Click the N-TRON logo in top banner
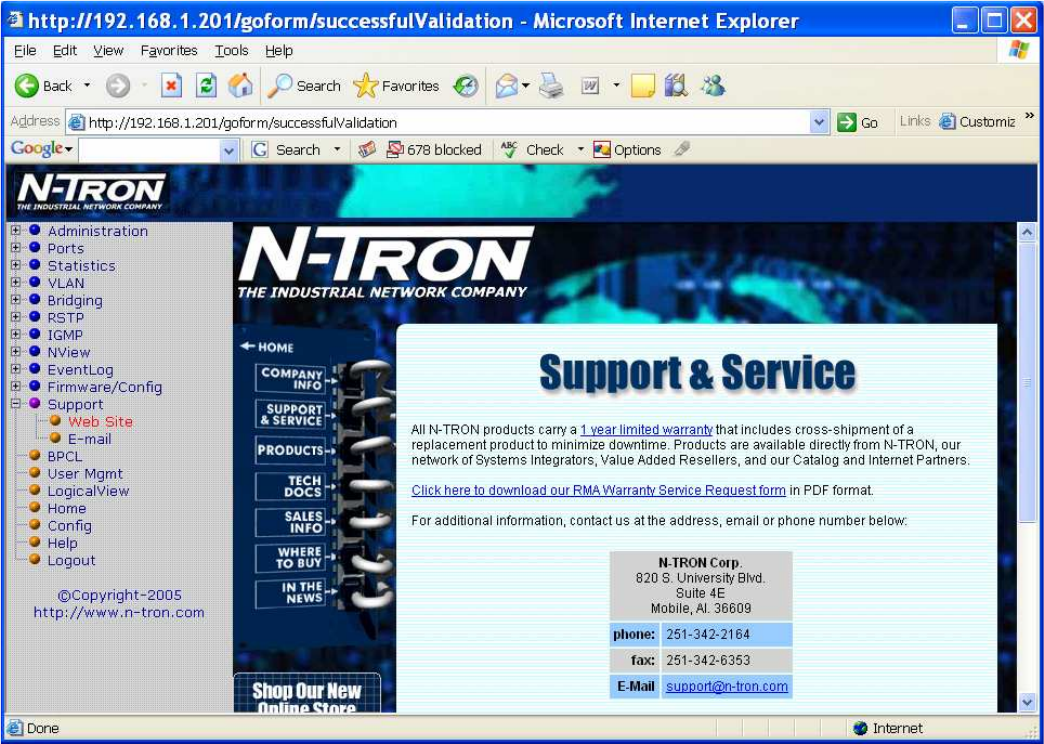Screen dimensions: 1044x744 [91, 191]
